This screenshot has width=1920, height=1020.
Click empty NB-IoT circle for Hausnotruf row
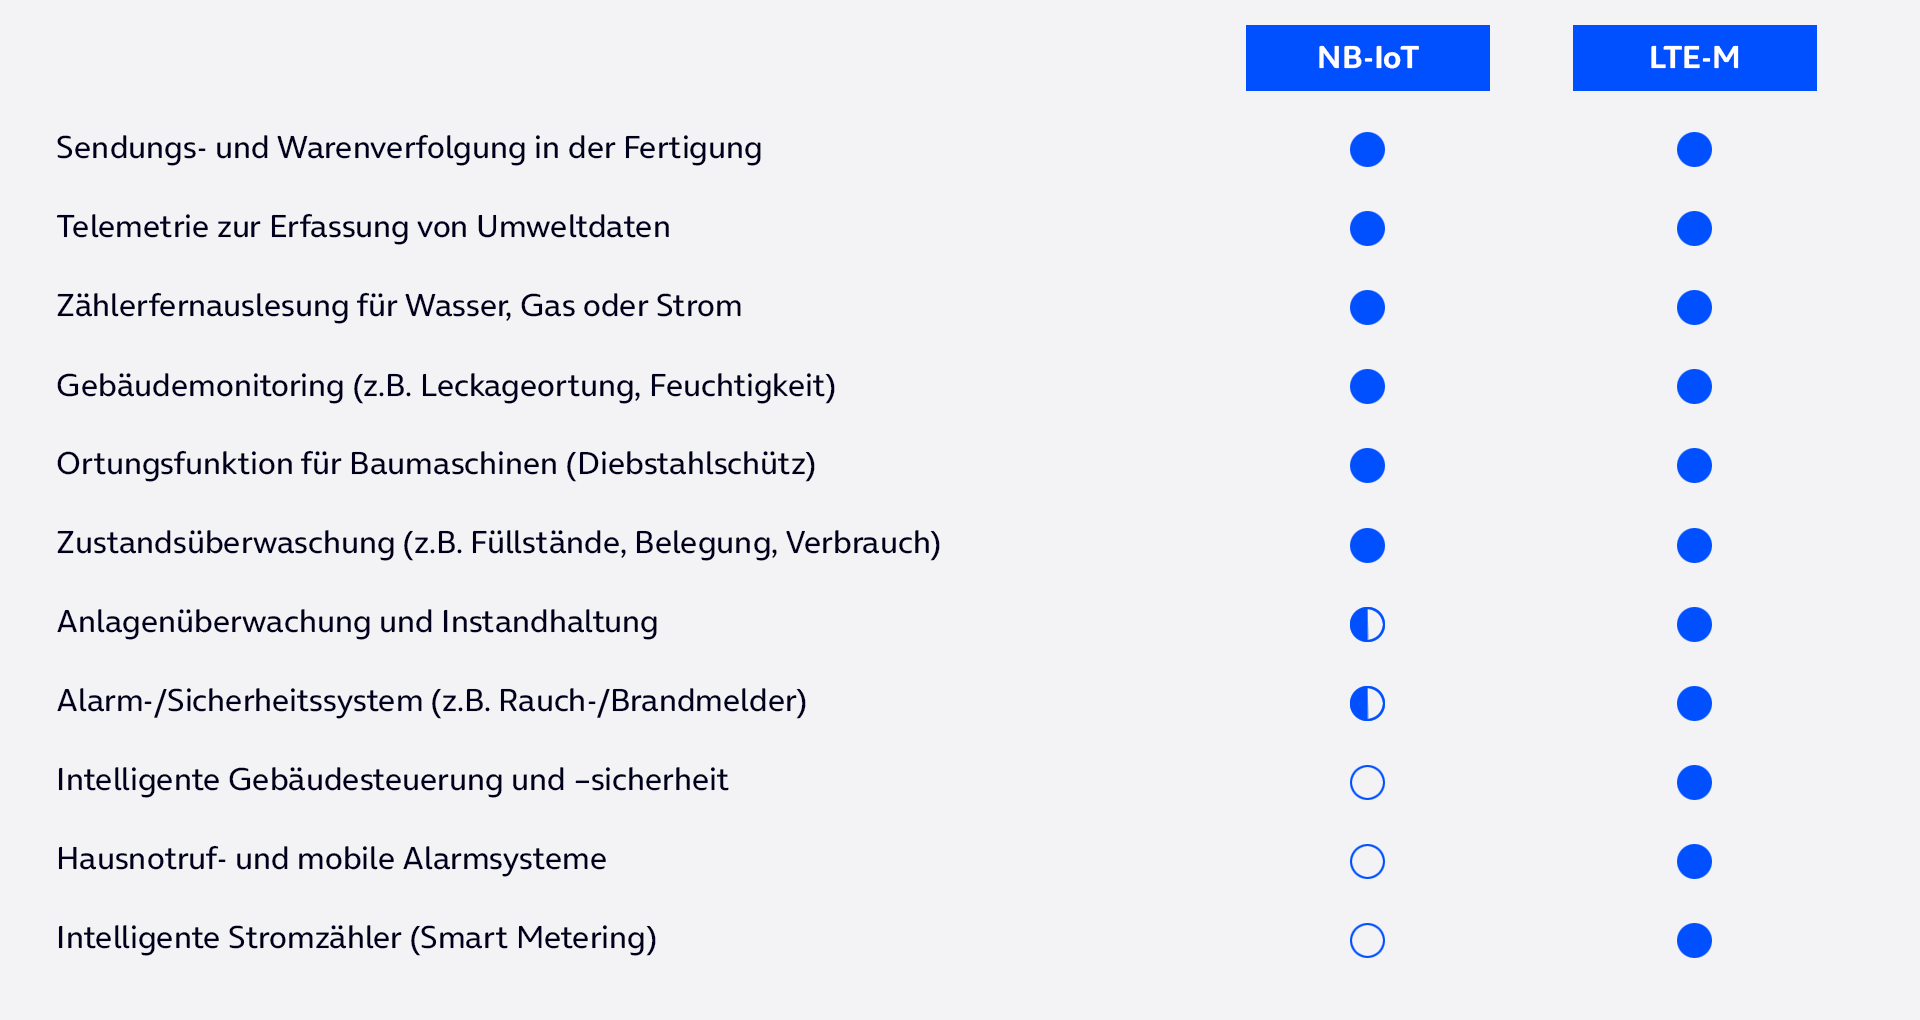(x=1367, y=861)
